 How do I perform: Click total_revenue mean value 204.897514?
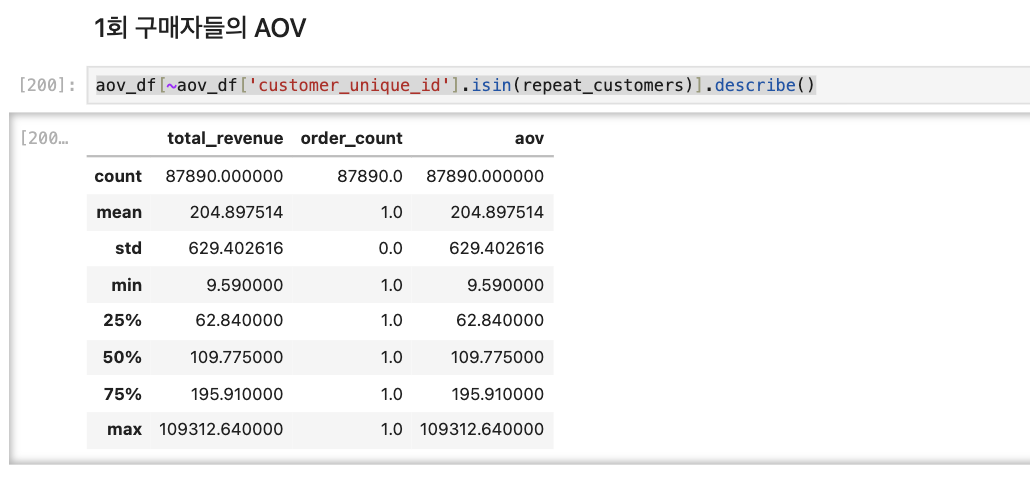pos(236,212)
